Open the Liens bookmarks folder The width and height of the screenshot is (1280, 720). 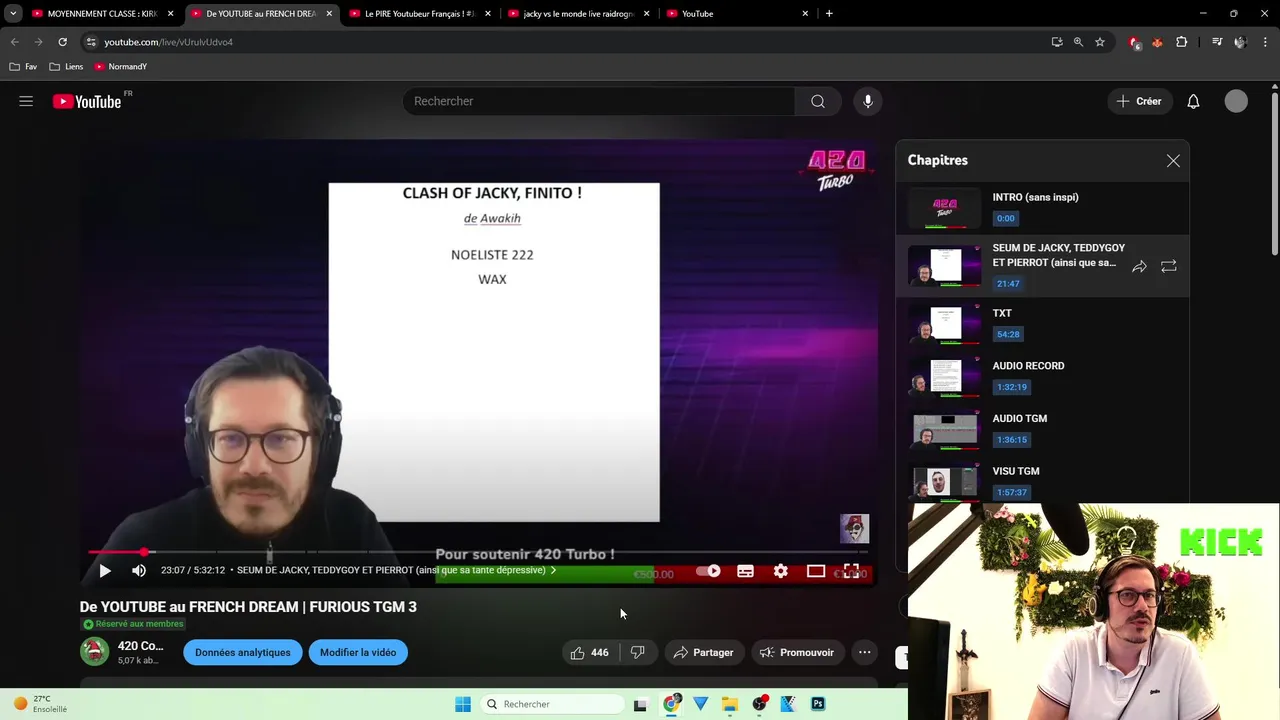coord(67,67)
